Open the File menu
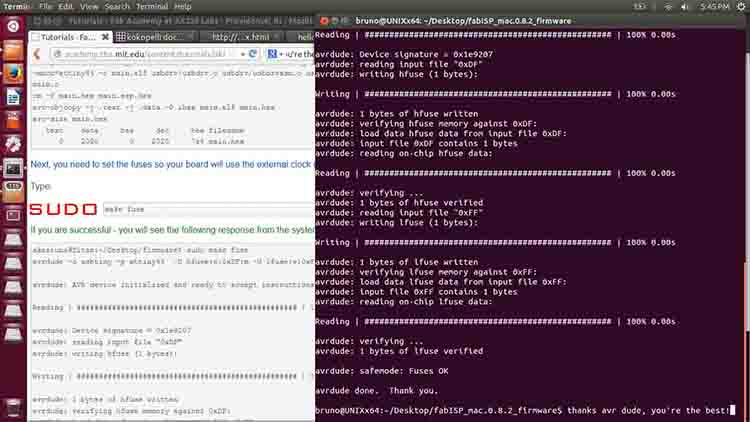Image resolution: width=750 pixels, height=422 pixels. 45,7
